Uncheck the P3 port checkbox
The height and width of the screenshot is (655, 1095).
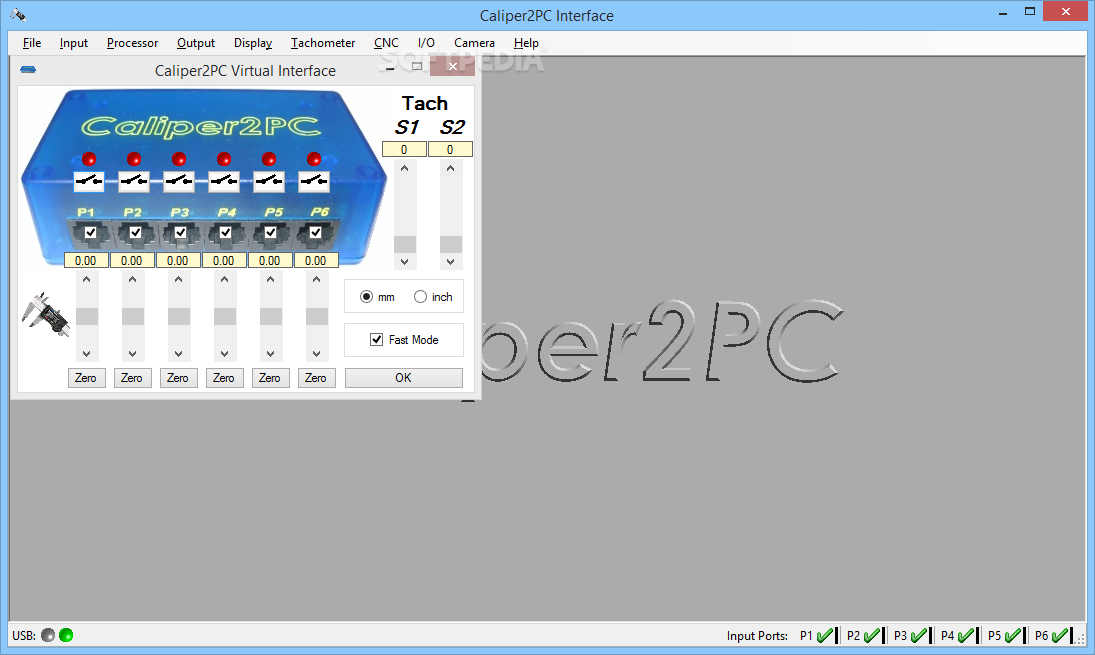(180, 233)
